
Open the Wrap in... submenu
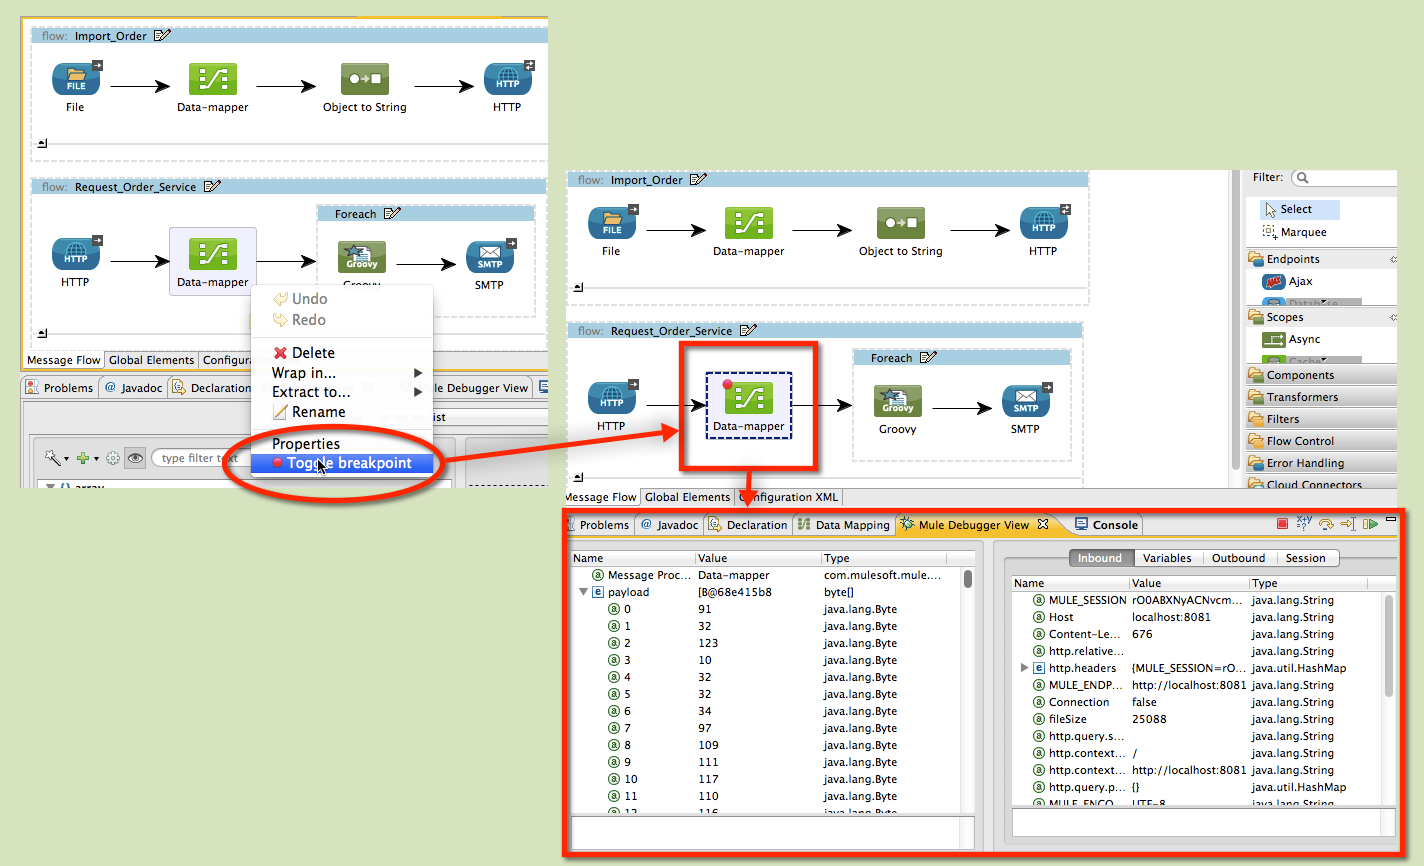304,373
